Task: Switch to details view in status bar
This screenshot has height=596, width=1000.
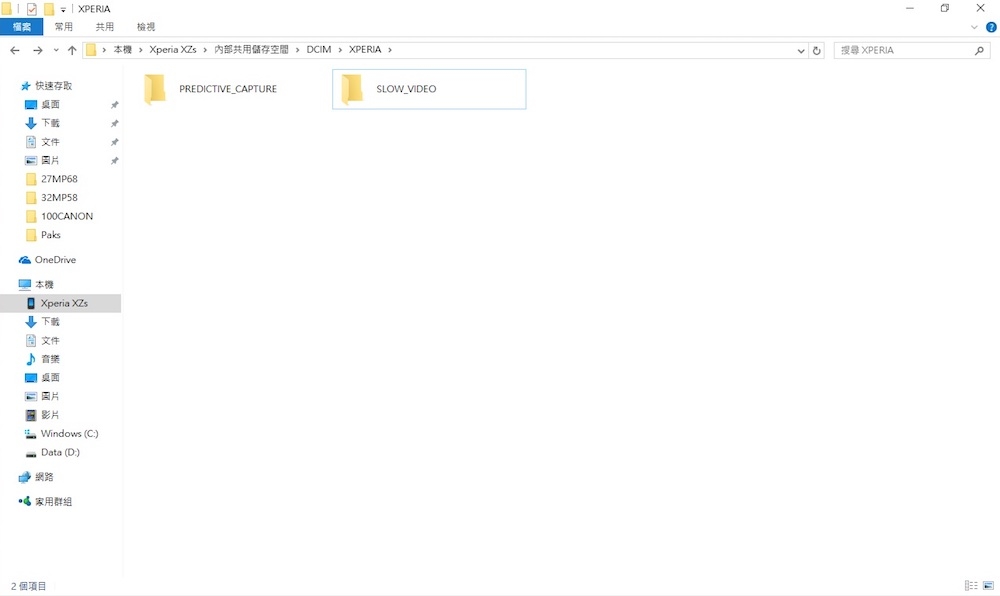Action: pos(971,585)
